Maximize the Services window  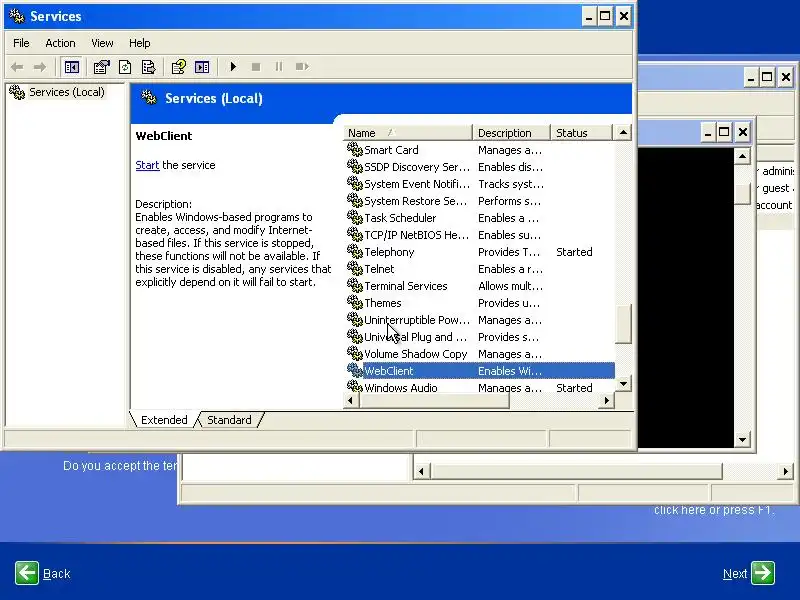[605, 16]
